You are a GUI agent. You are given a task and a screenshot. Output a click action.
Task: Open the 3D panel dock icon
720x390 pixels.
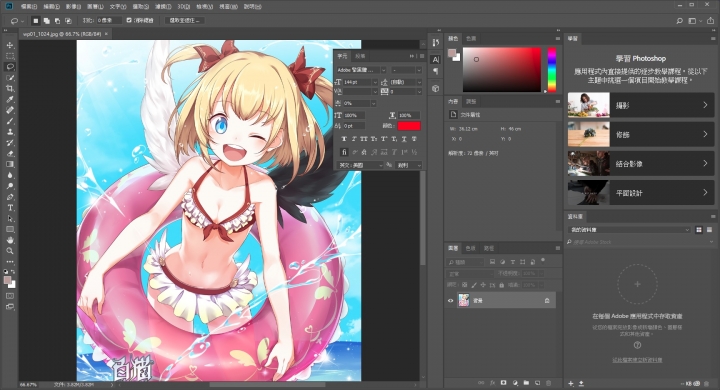436,88
